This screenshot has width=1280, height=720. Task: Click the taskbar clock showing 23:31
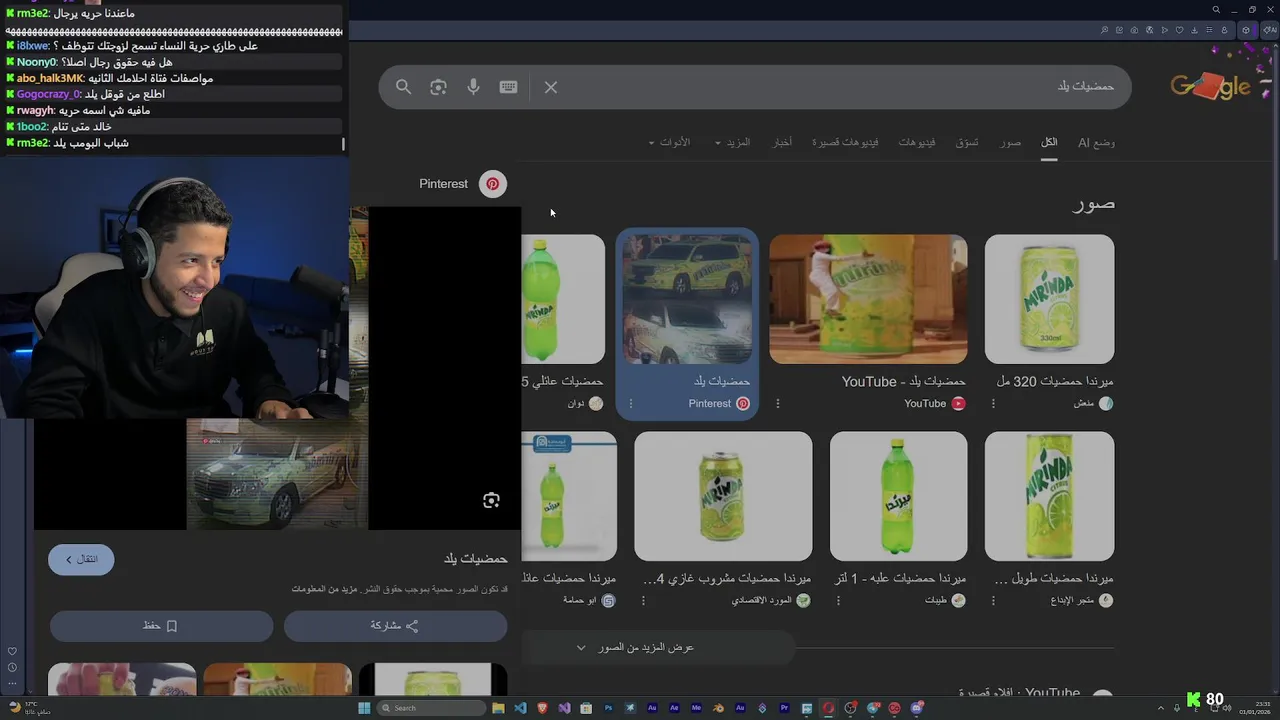(x=1255, y=708)
